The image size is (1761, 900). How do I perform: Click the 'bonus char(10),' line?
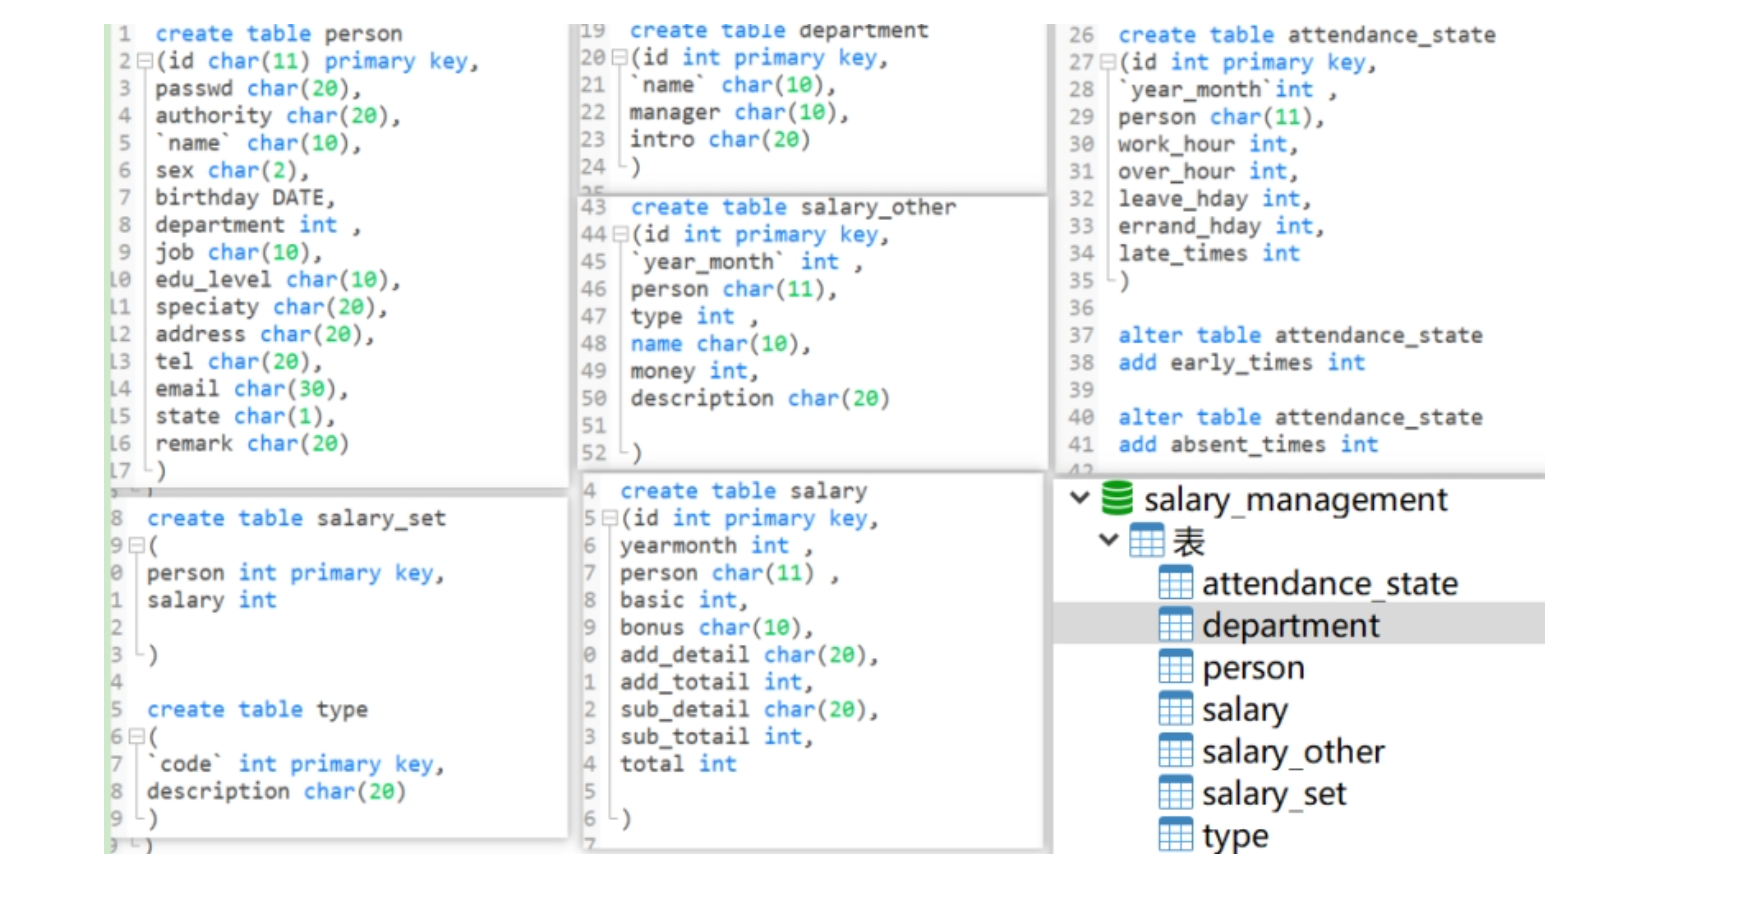click(716, 627)
